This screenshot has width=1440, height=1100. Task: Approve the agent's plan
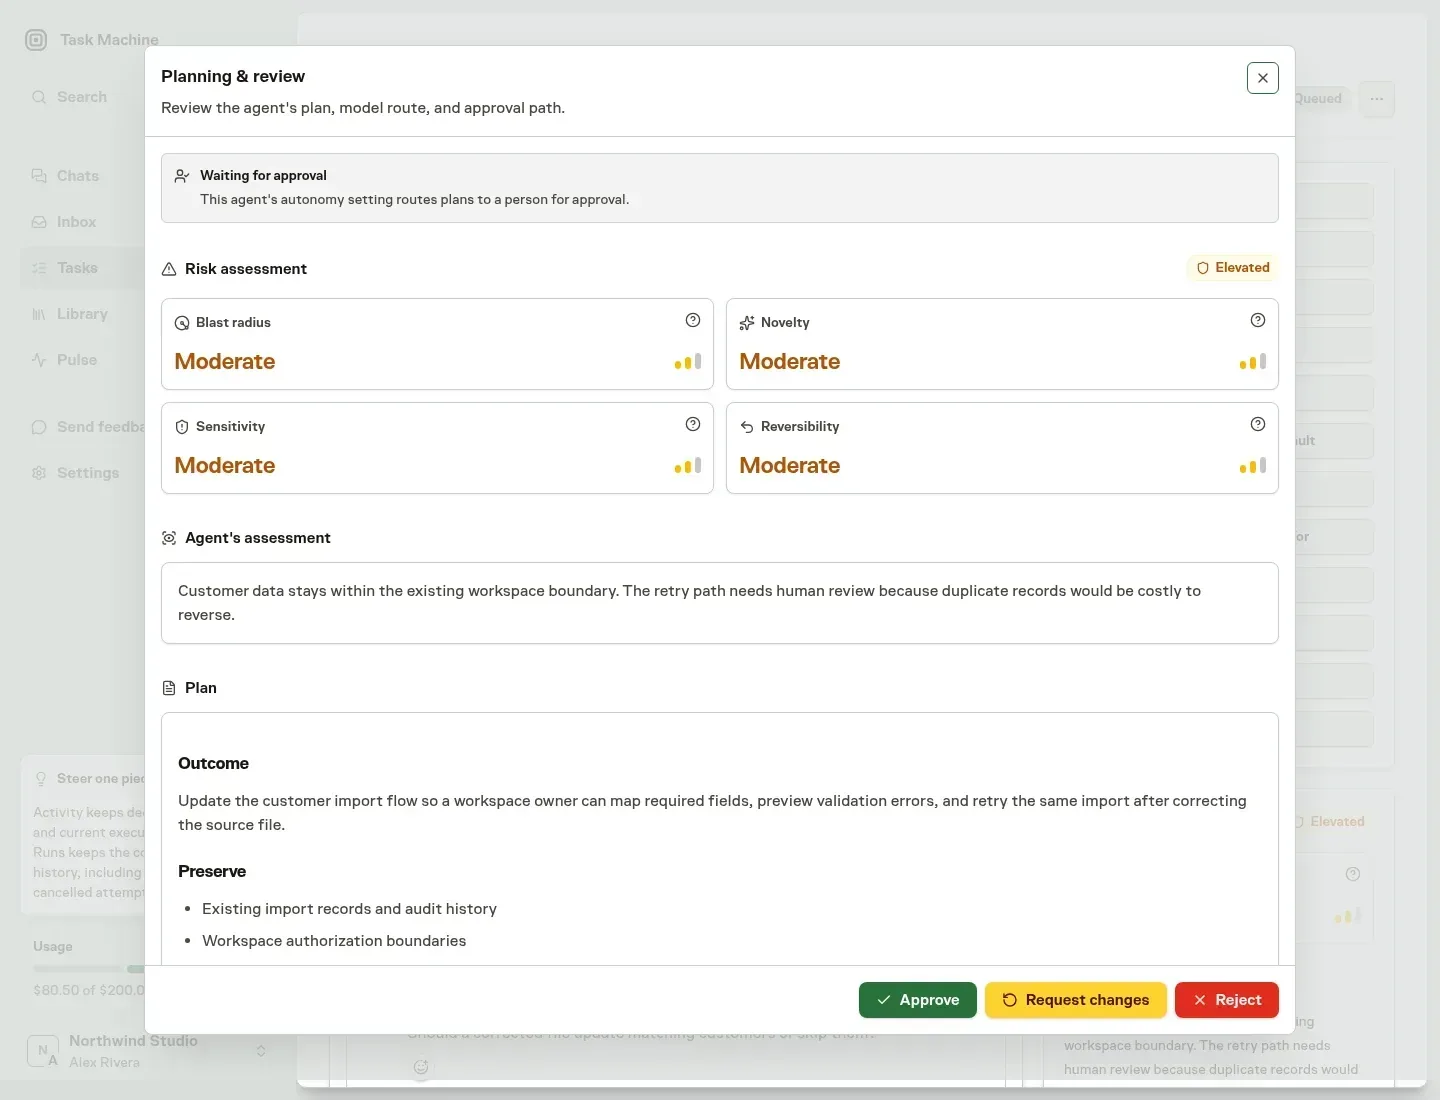point(918,1000)
